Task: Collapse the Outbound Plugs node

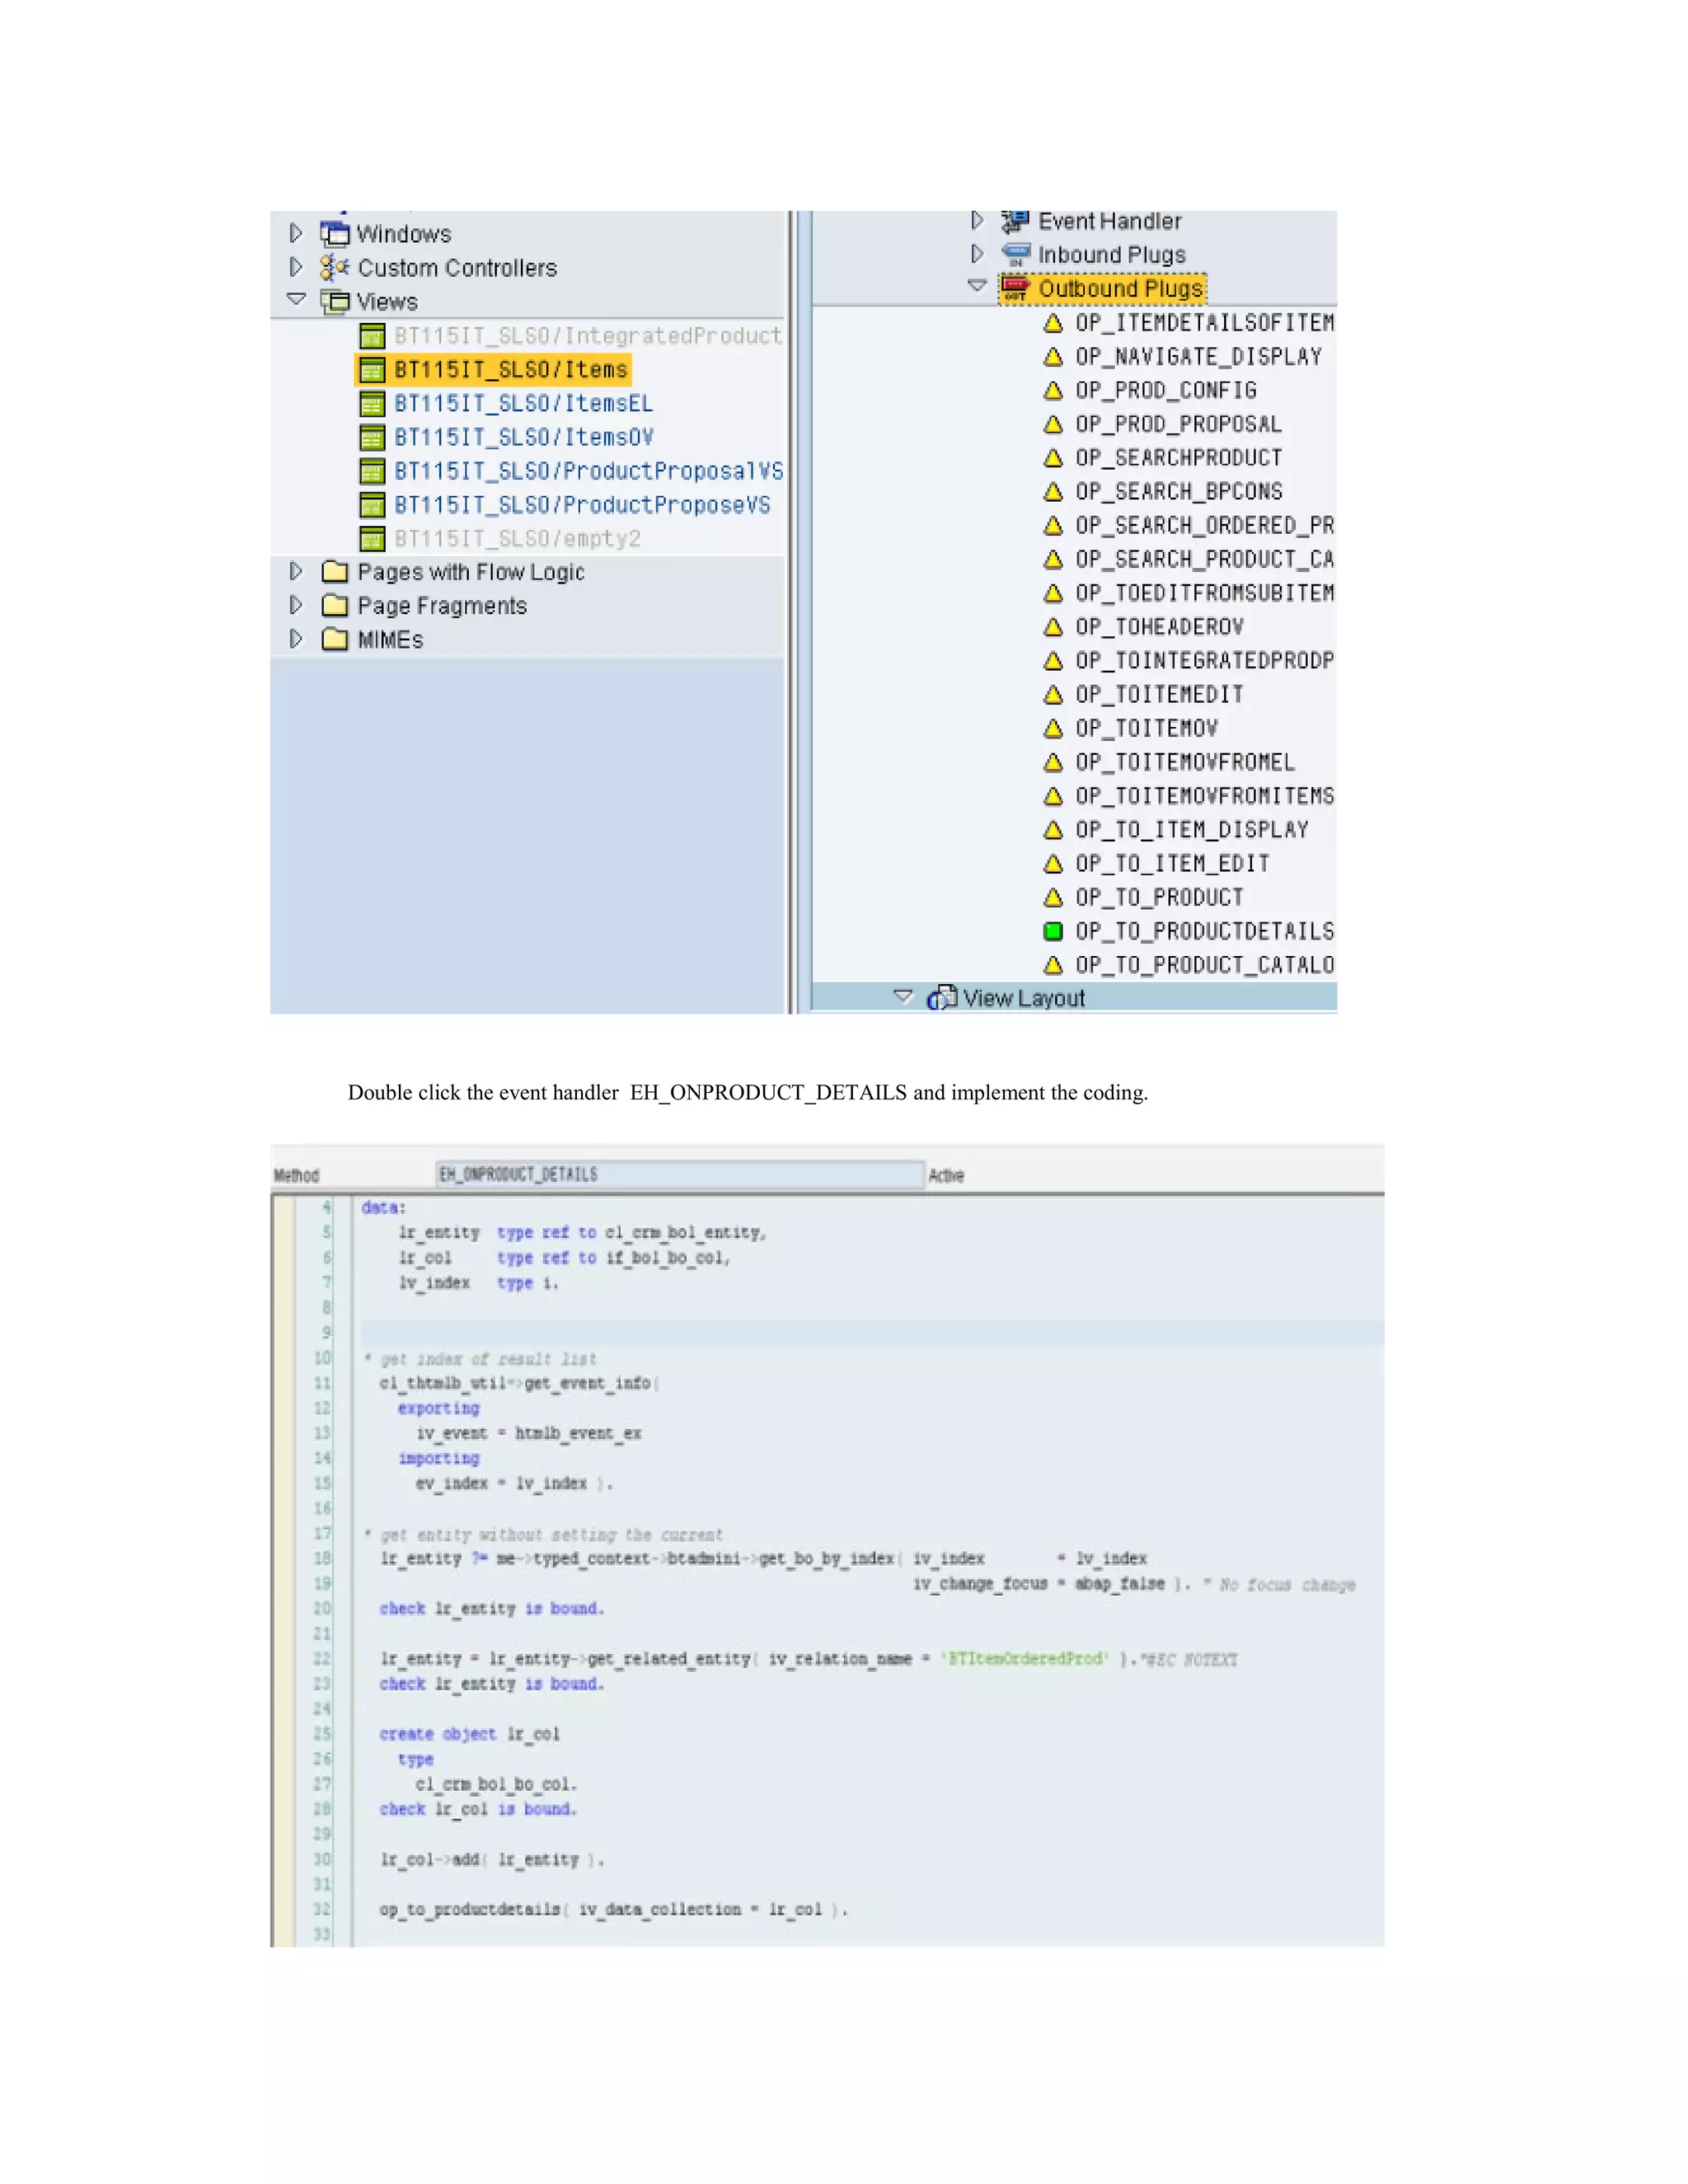Action: (978, 286)
